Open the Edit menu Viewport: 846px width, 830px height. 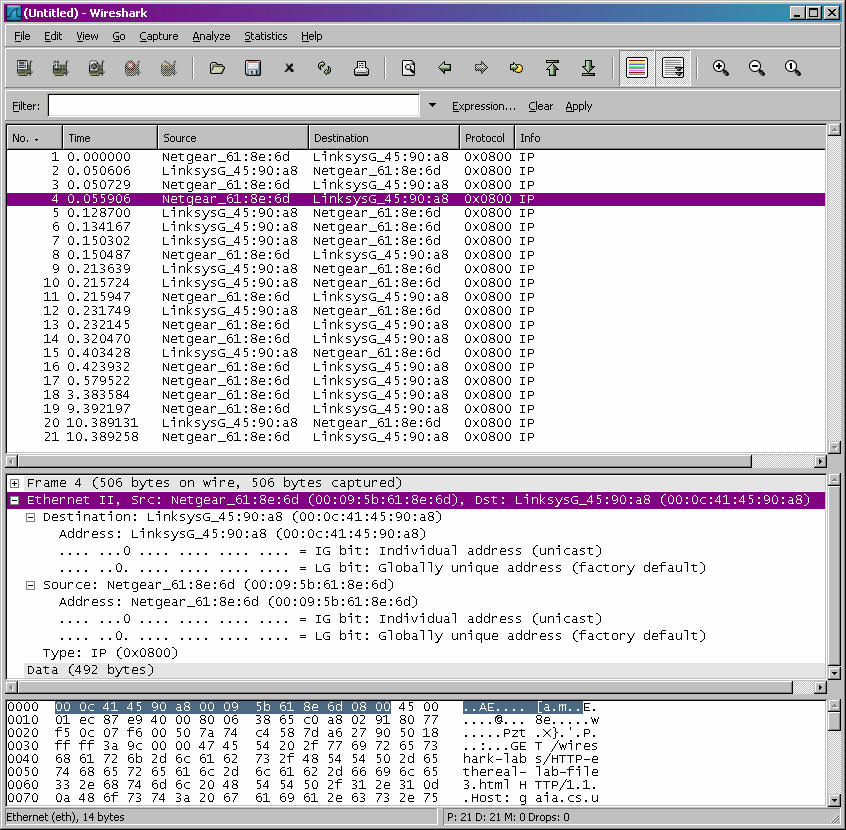point(53,36)
